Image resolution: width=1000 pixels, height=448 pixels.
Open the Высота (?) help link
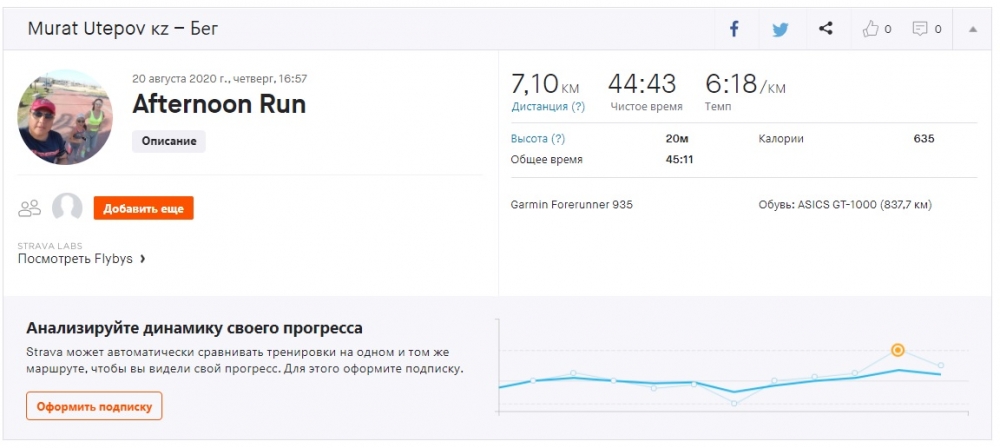[538, 139]
